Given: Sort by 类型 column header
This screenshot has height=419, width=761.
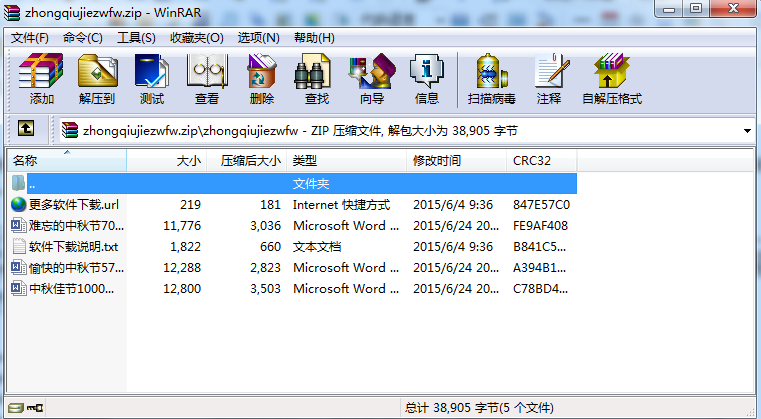Looking at the screenshot, I should (347, 160).
